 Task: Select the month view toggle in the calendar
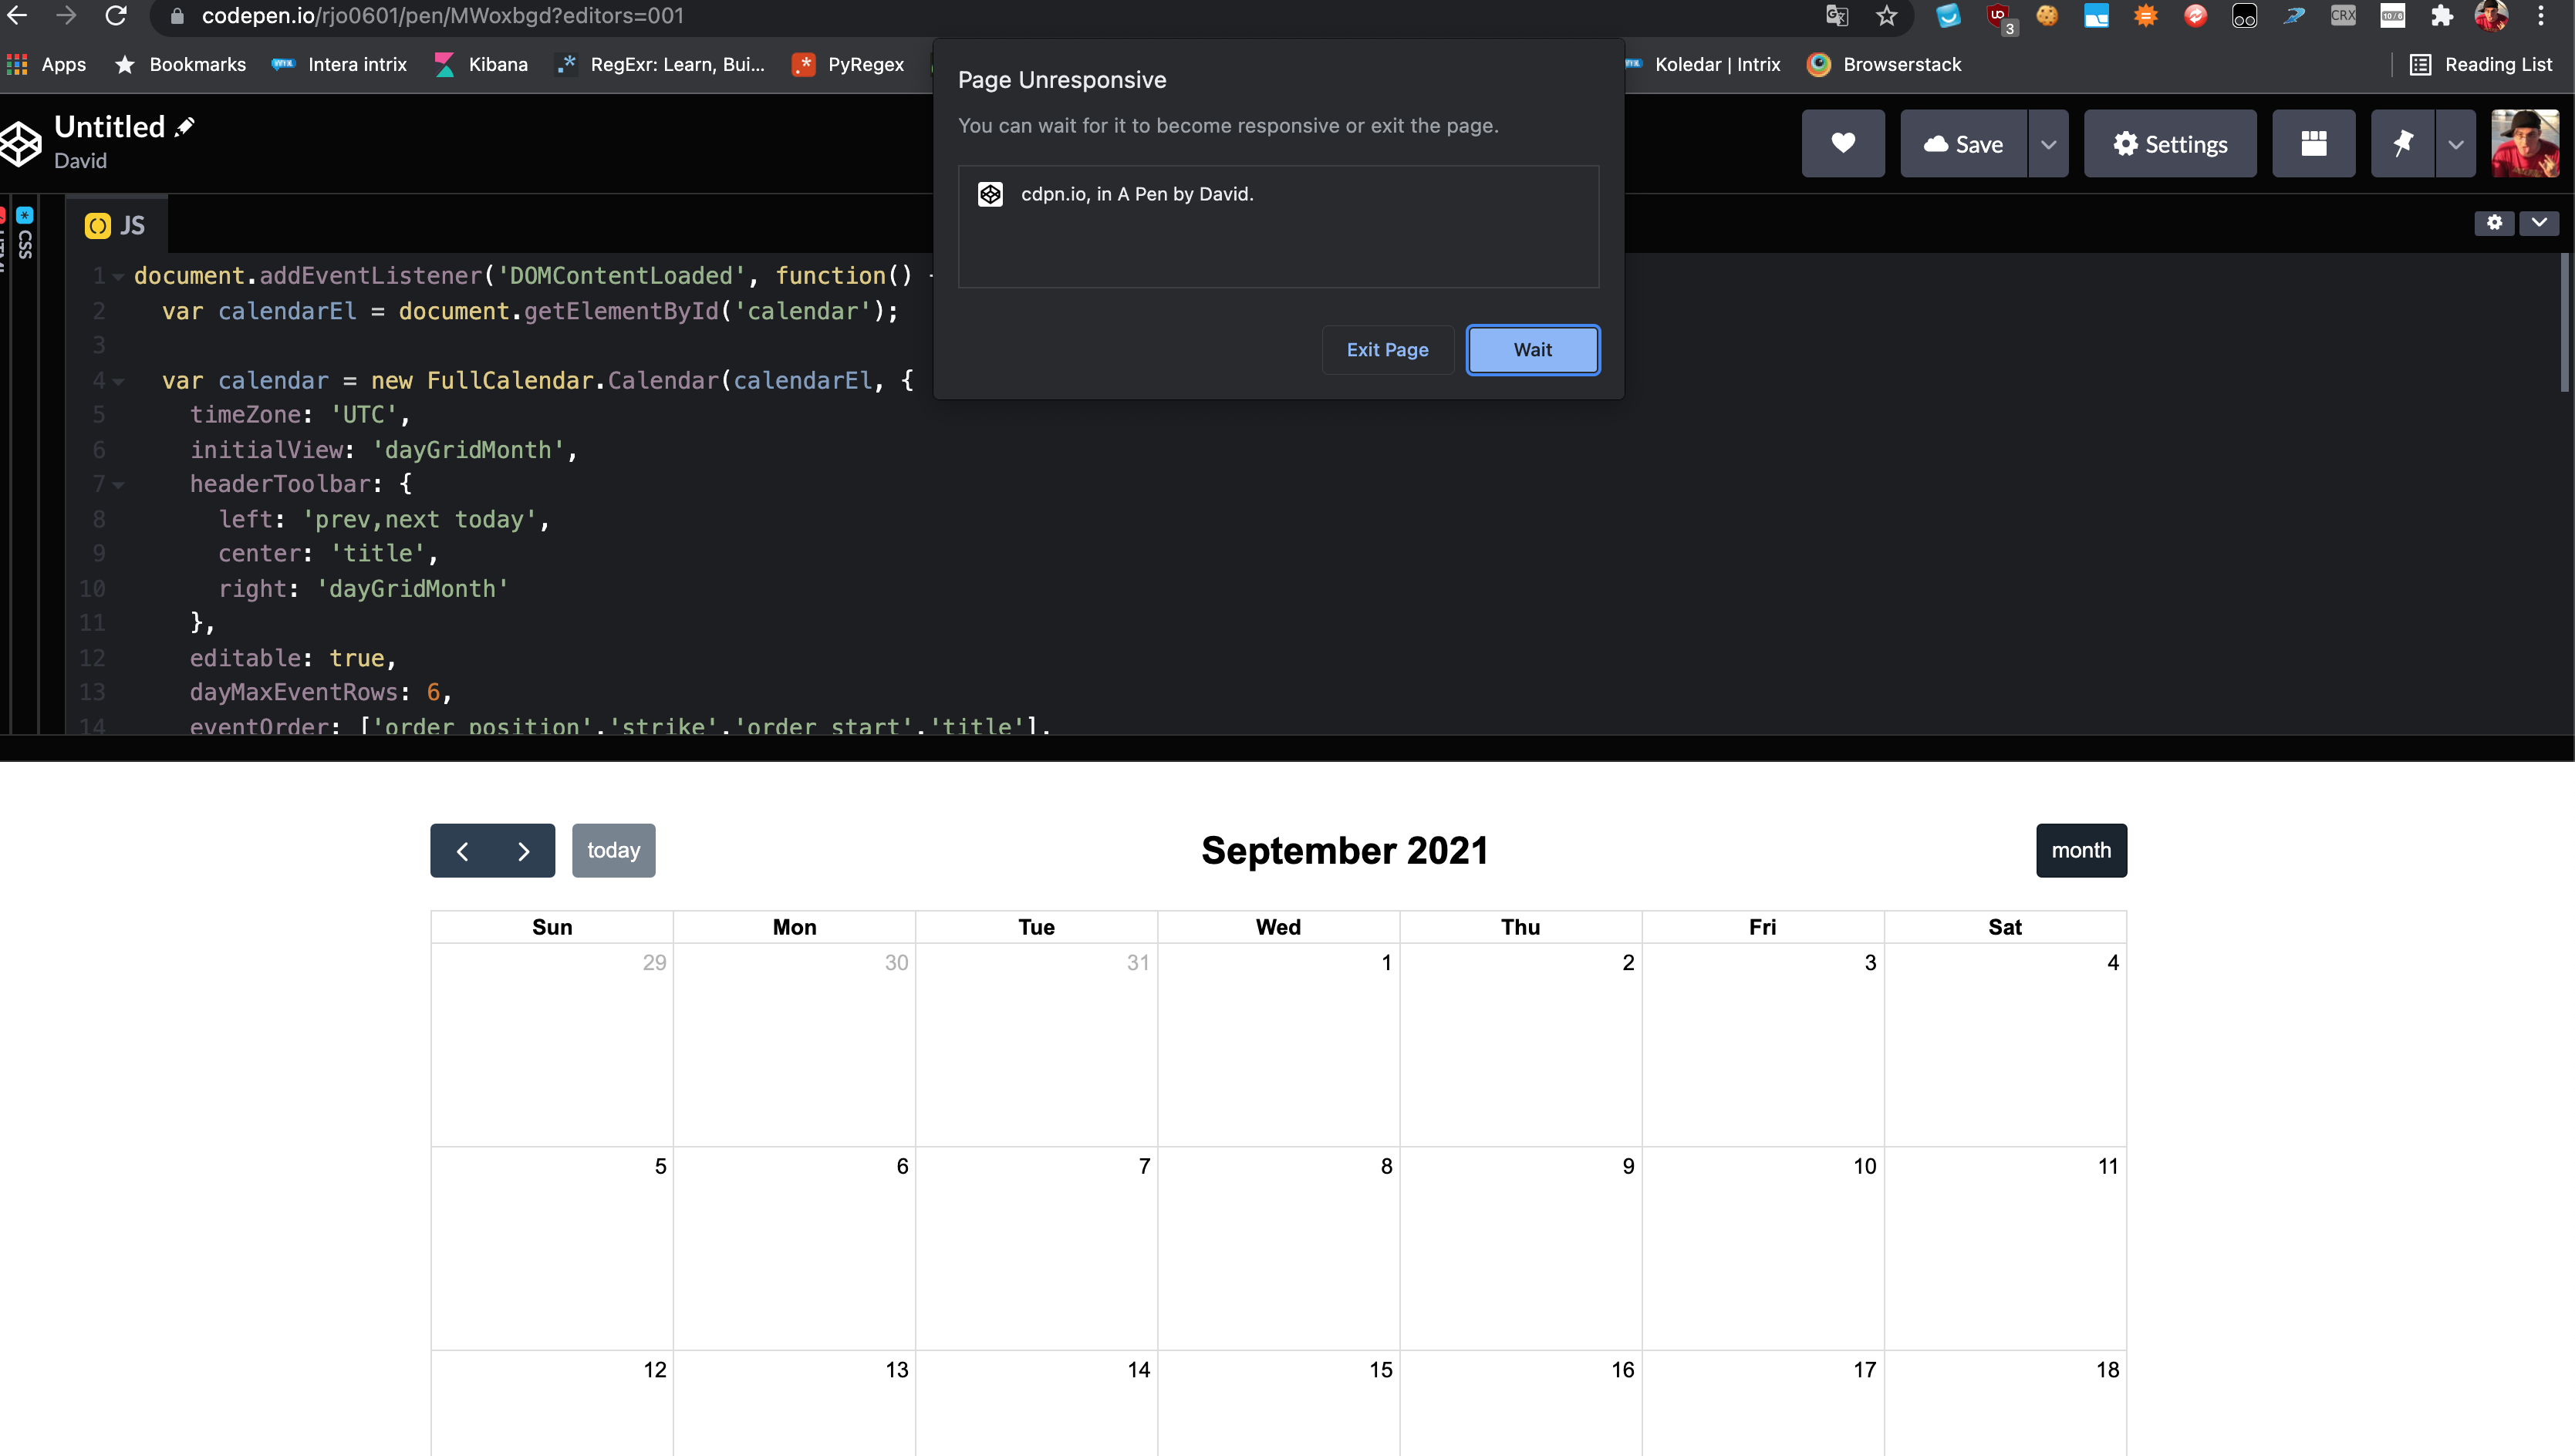coord(2081,850)
